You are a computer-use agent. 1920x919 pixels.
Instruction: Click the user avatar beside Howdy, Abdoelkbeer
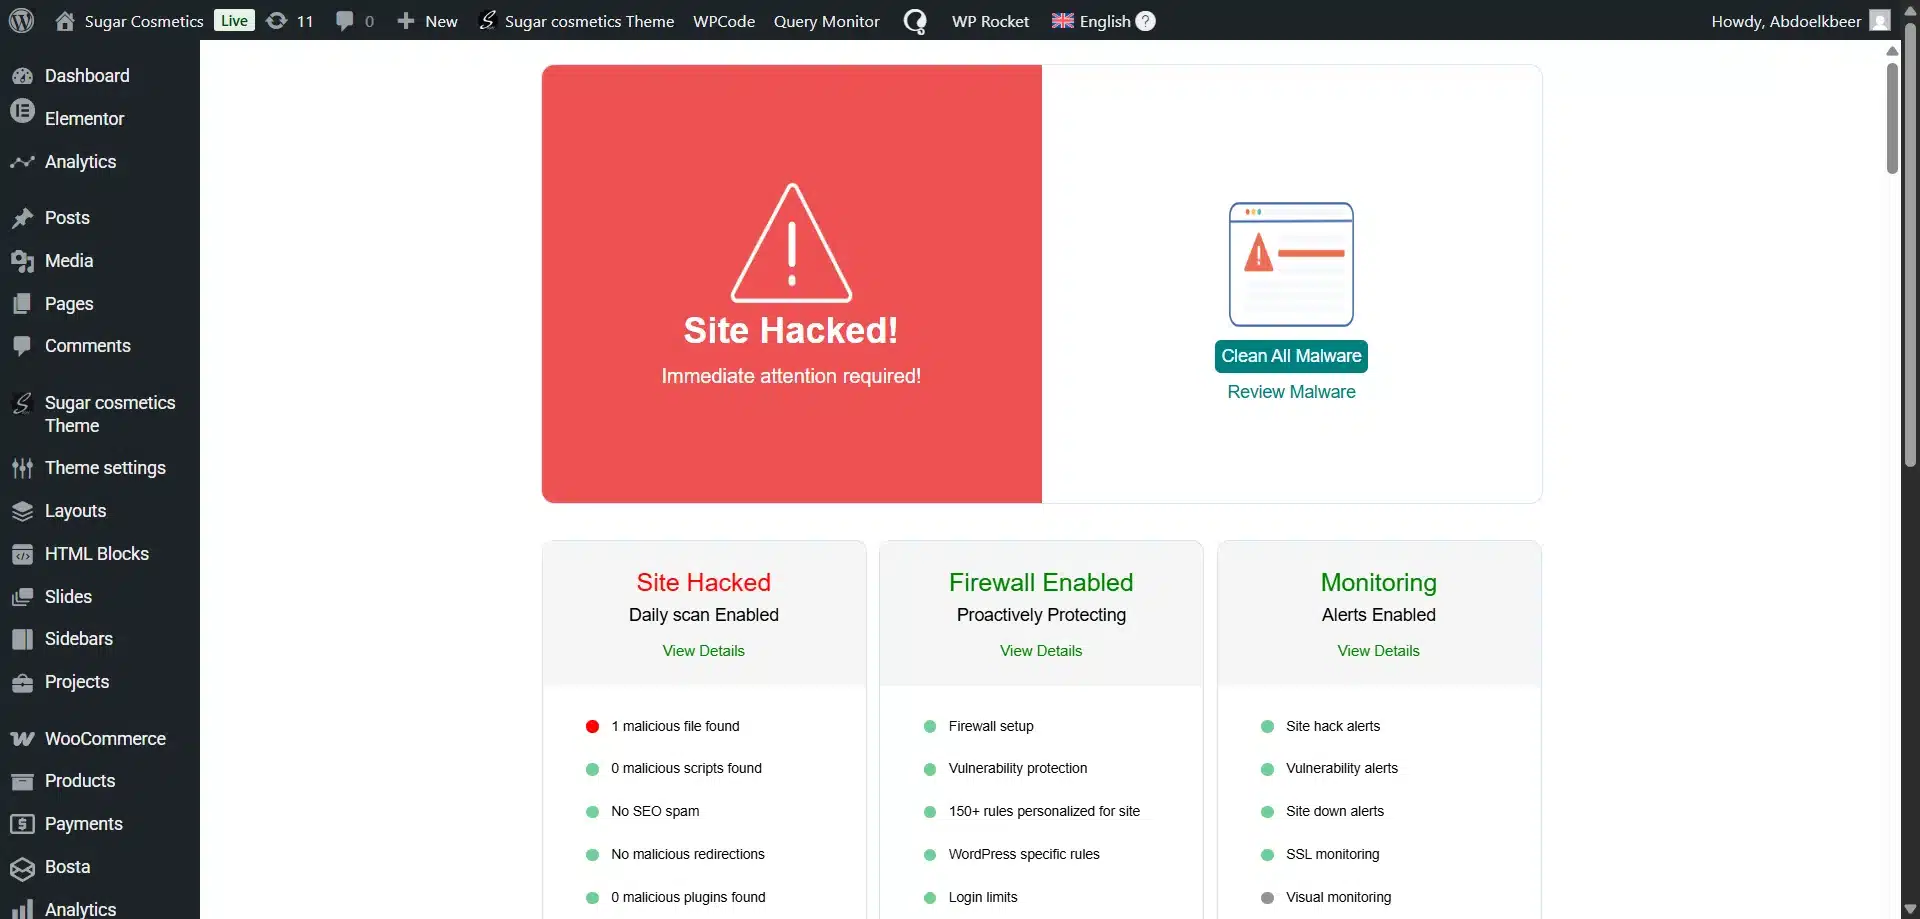click(1880, 21)
